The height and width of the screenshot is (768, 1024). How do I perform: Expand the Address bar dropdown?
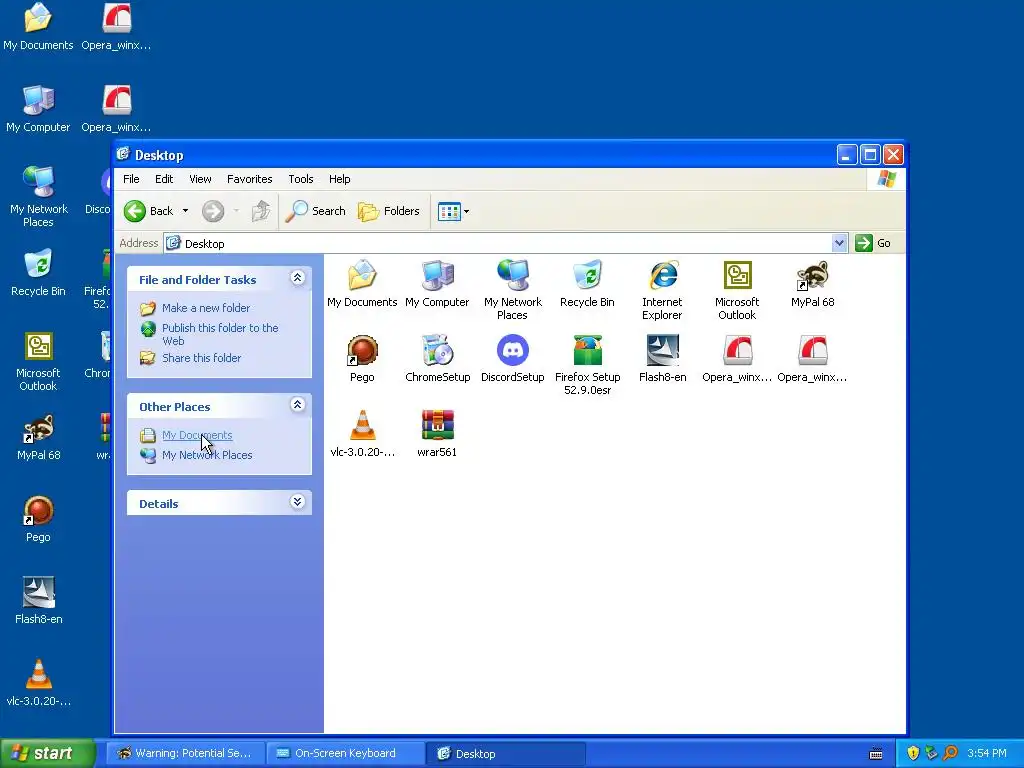click(x=839, y=243)
